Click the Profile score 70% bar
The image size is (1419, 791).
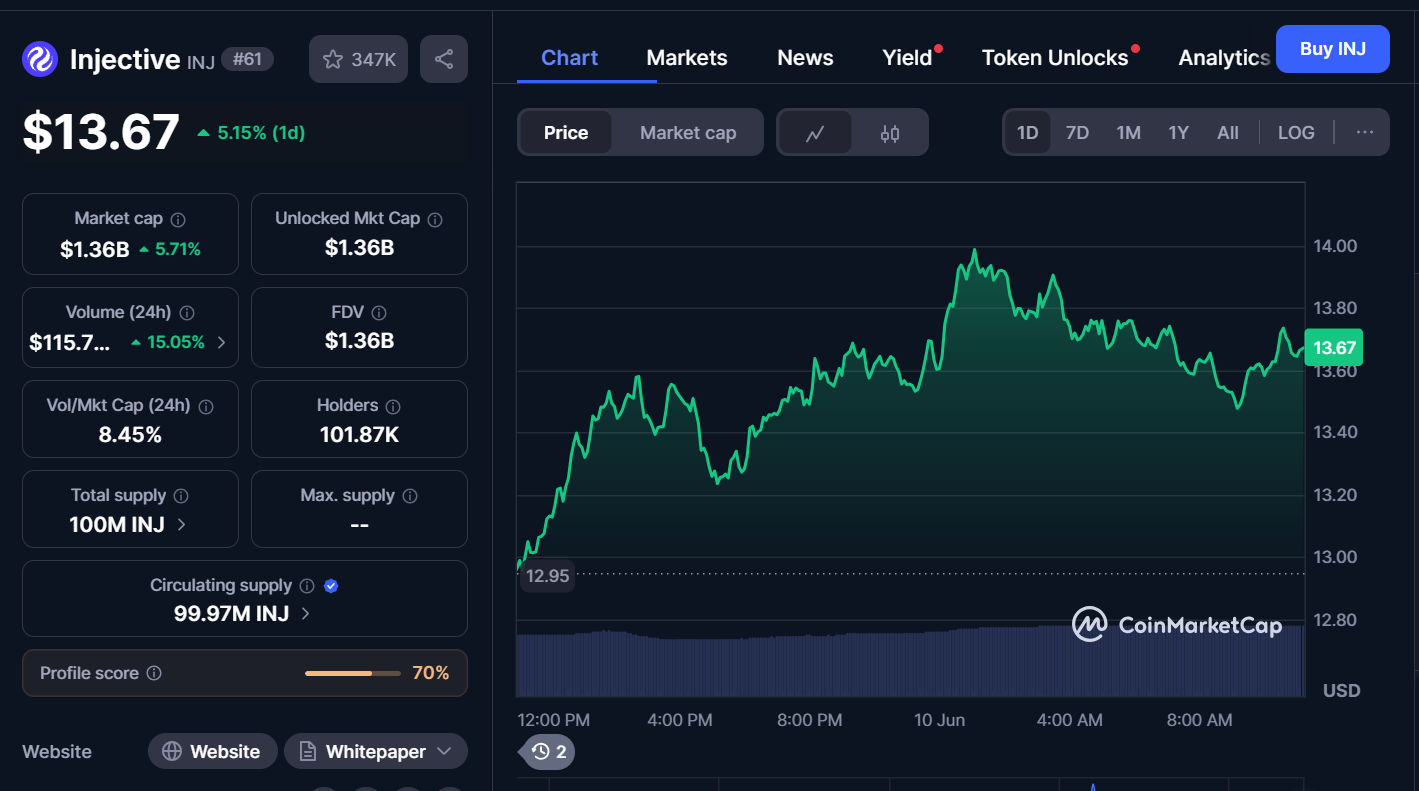point(352,673)
